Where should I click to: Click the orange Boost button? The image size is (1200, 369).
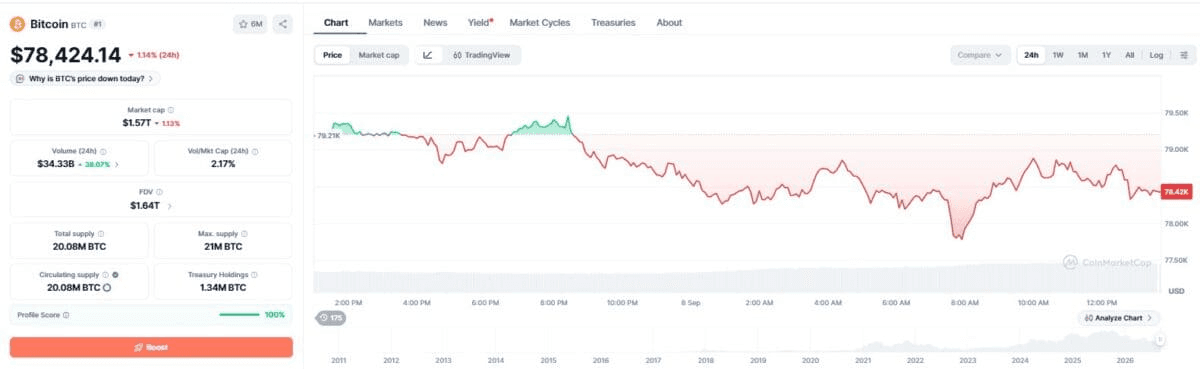point(151,347)
